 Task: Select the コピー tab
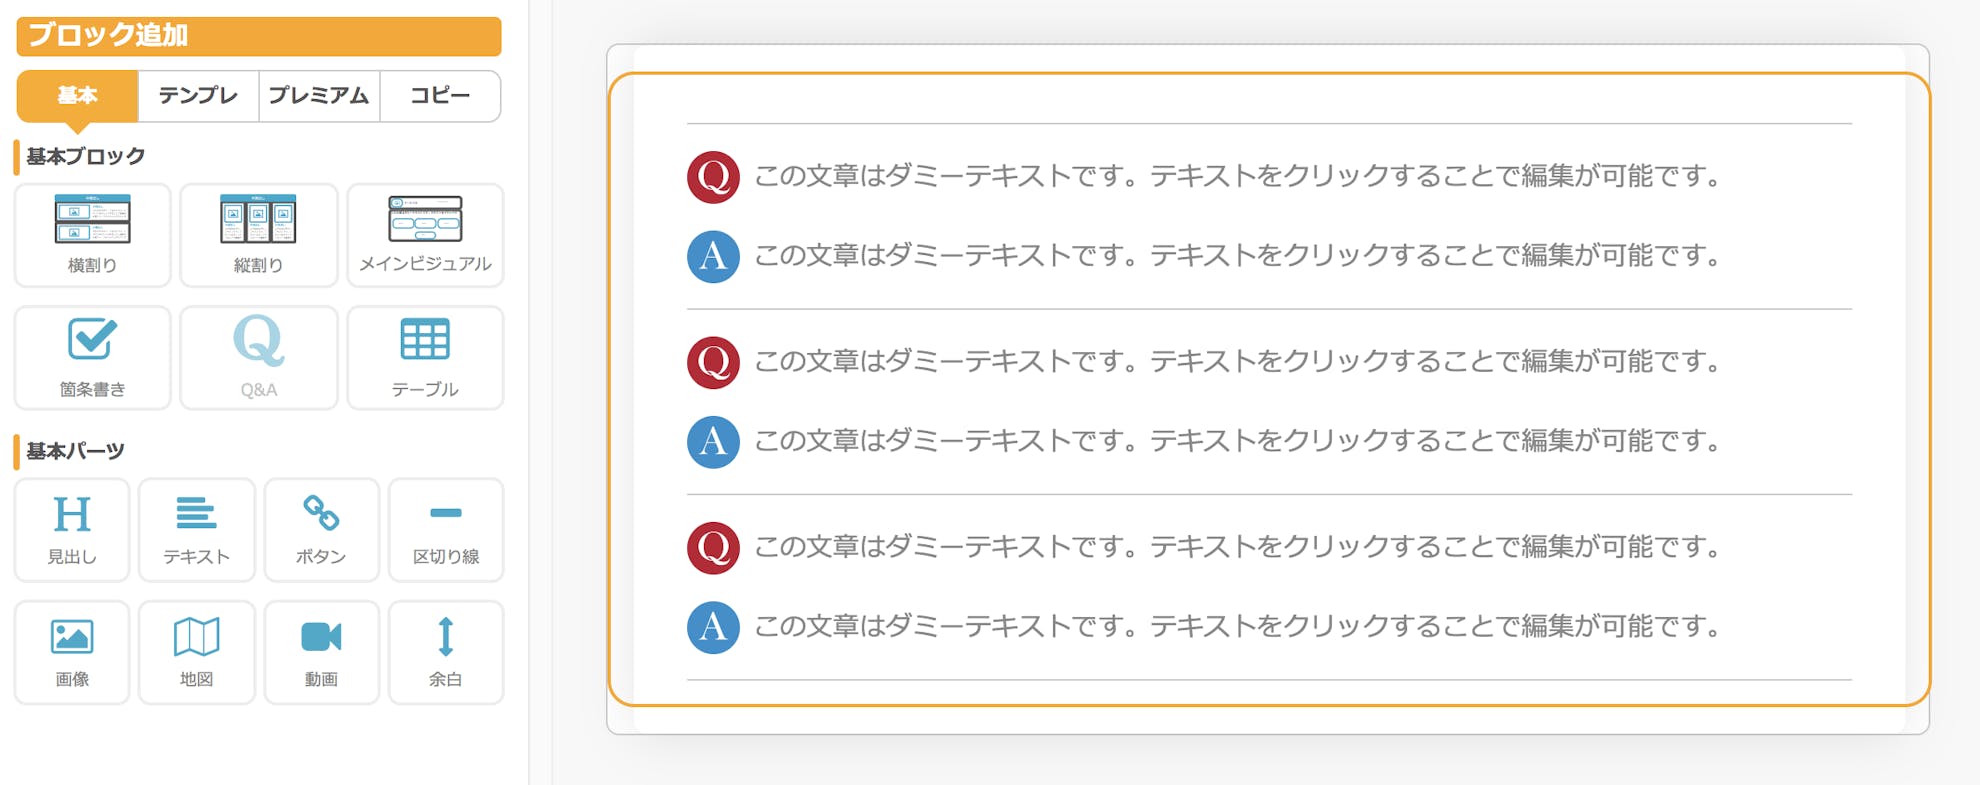[x=440, y=96]
